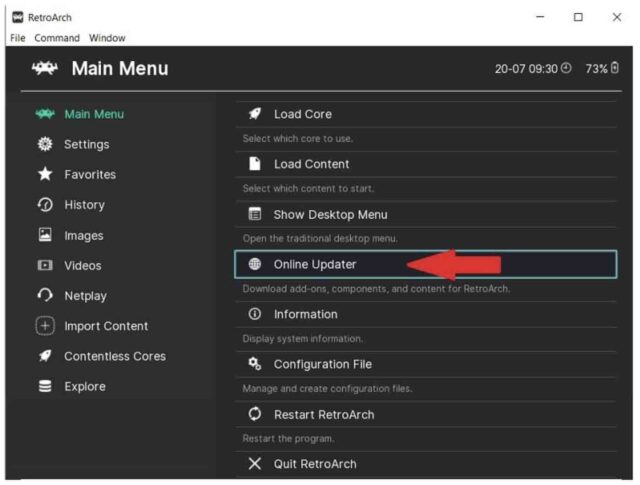
Task: Select Load Core entry
Action: (x=302, y=114)
